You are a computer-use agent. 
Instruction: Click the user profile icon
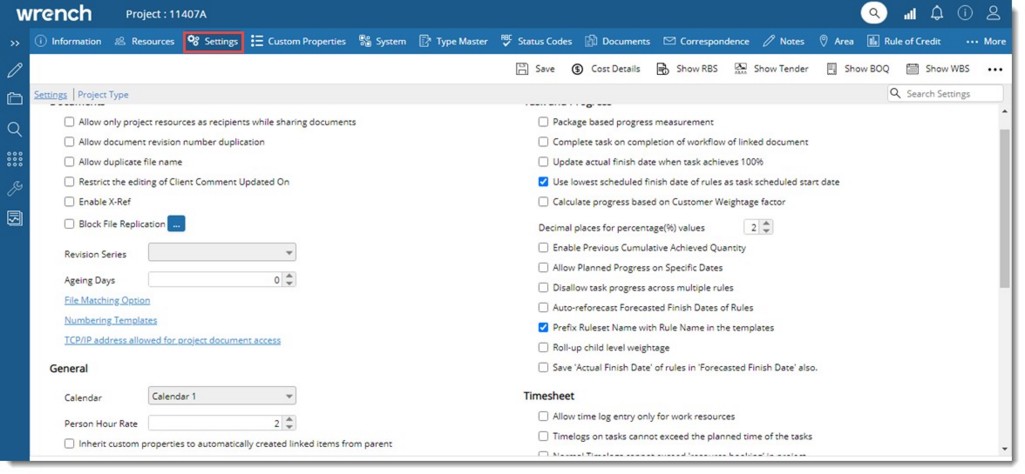[x=993, y=14]
